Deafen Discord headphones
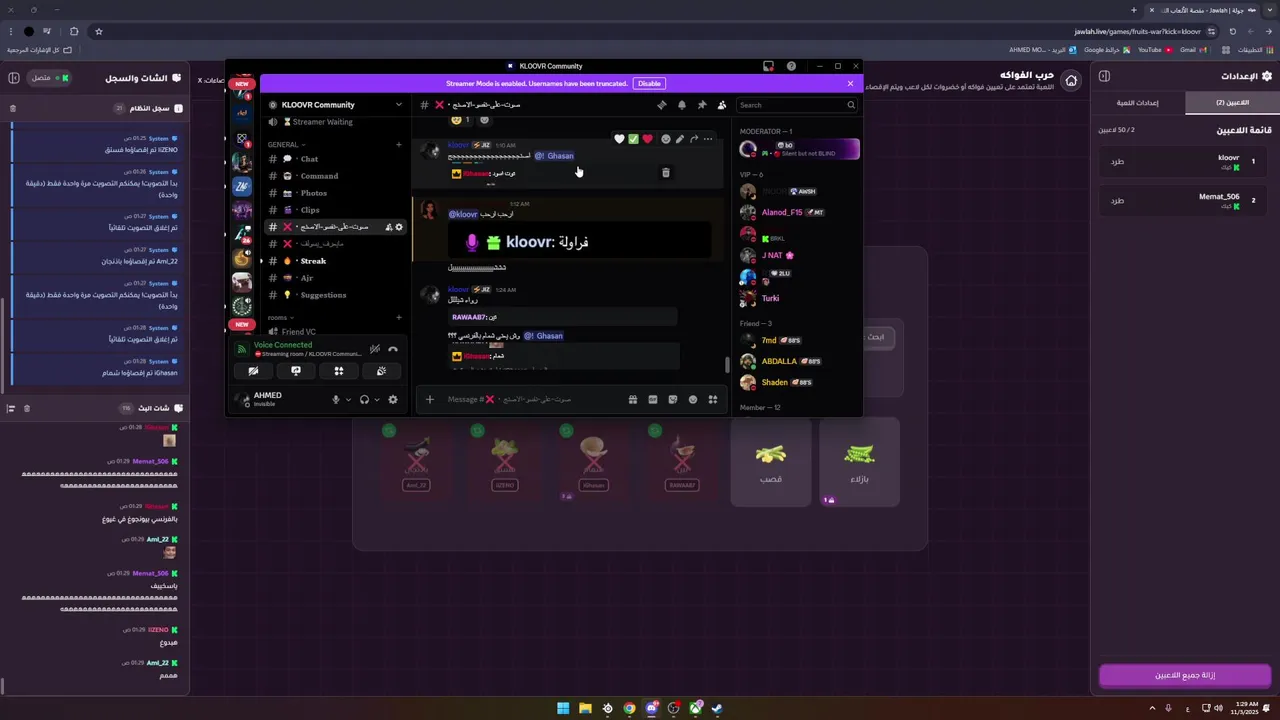Viewport: 1280px width, 720px height. point(364,400)
